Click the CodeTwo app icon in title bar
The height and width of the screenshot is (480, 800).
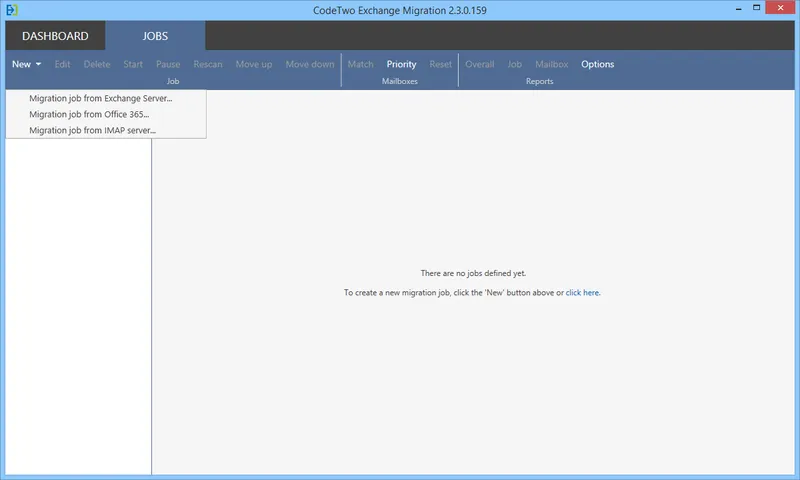[12, 10]
